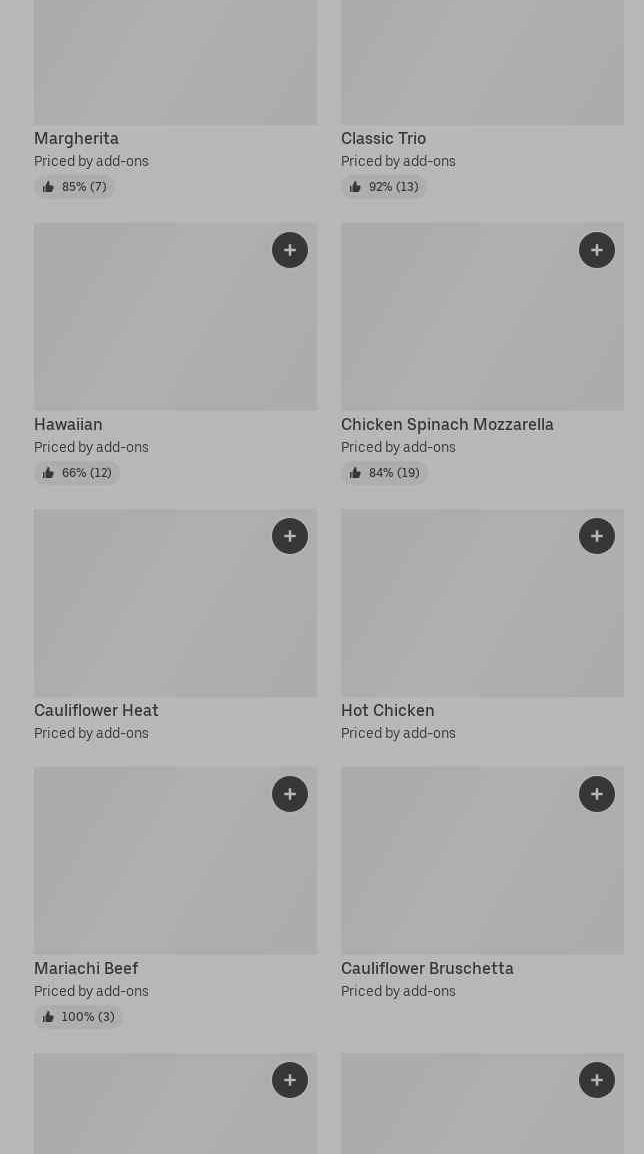Click Chicken Spinach Mozzarella 84% rating
Viewport: 644px width, 1154px height.
[x=384, y=473]
